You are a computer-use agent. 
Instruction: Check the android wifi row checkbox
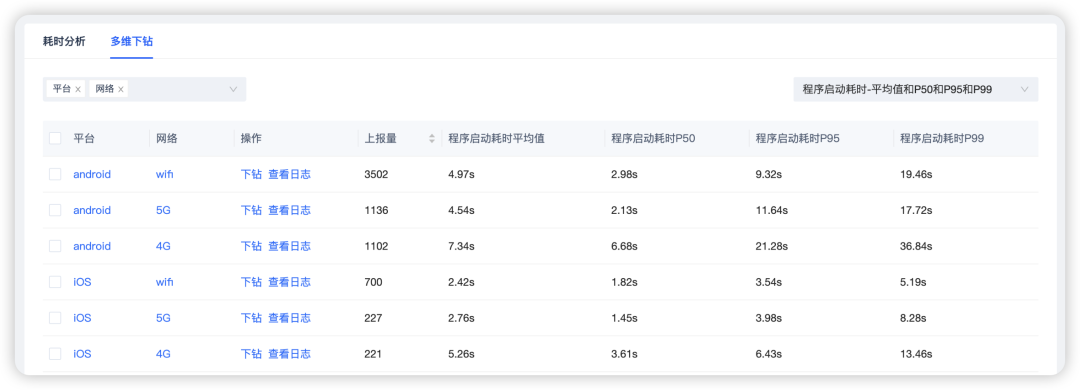click(55, 174)
